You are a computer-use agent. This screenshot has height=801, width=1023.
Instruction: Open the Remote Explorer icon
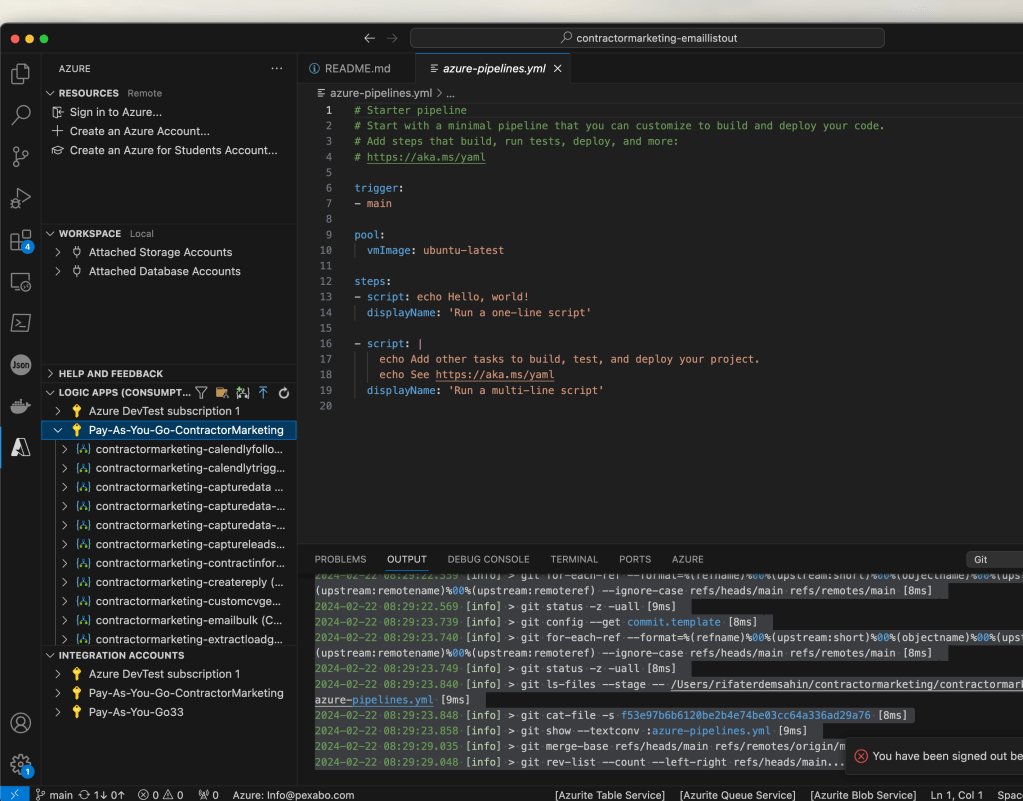(20, 282)
